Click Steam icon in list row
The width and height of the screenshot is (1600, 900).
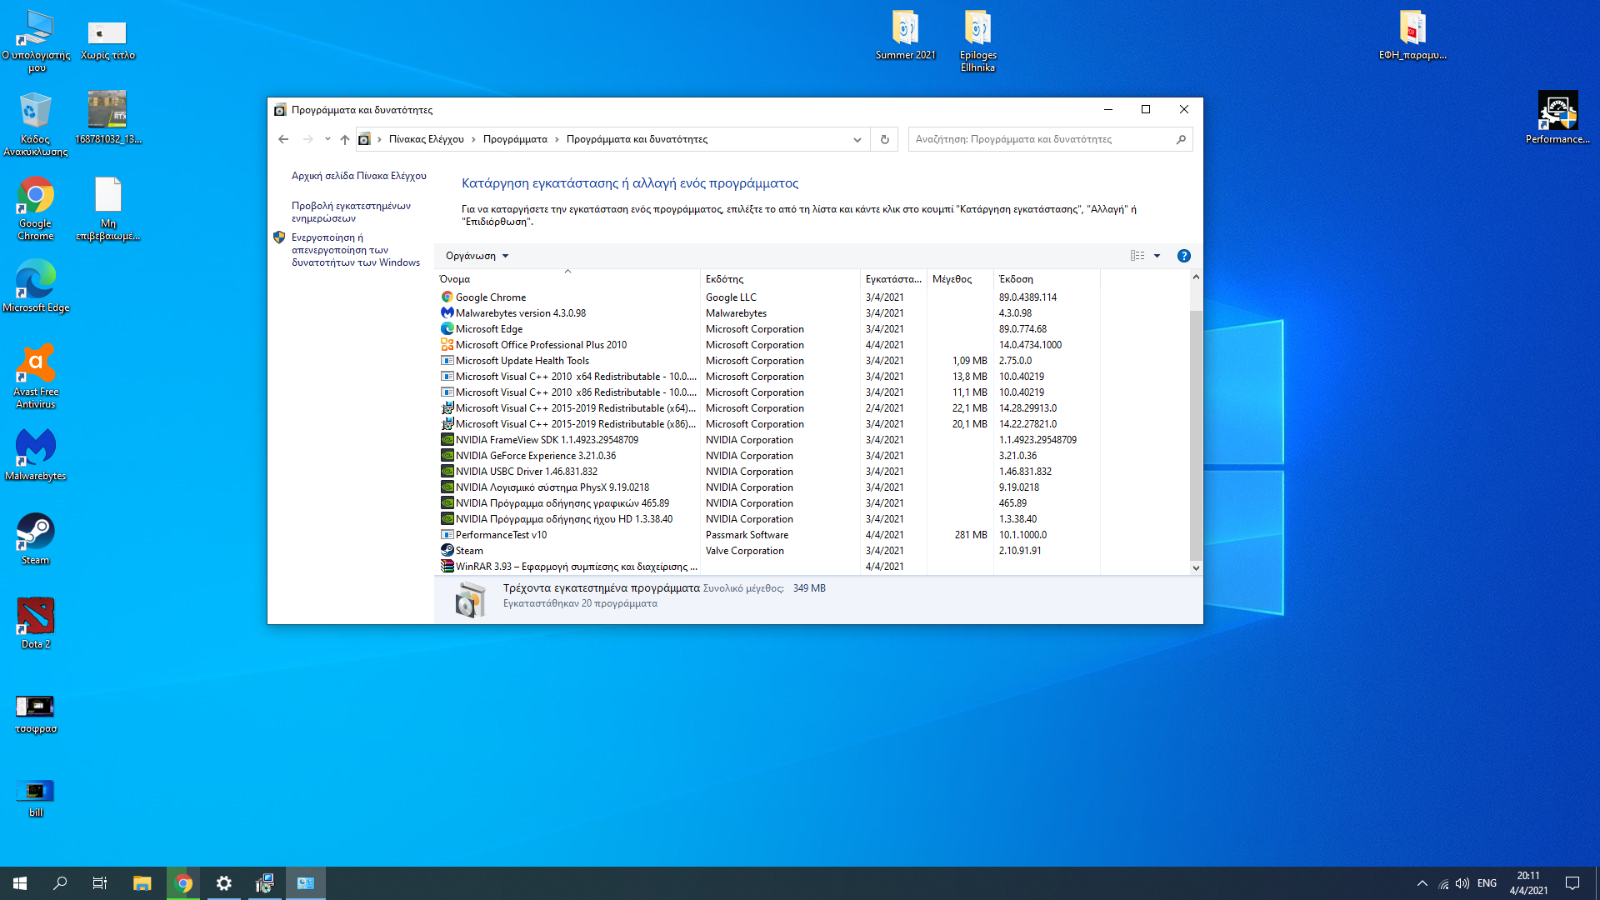point(447,550)
